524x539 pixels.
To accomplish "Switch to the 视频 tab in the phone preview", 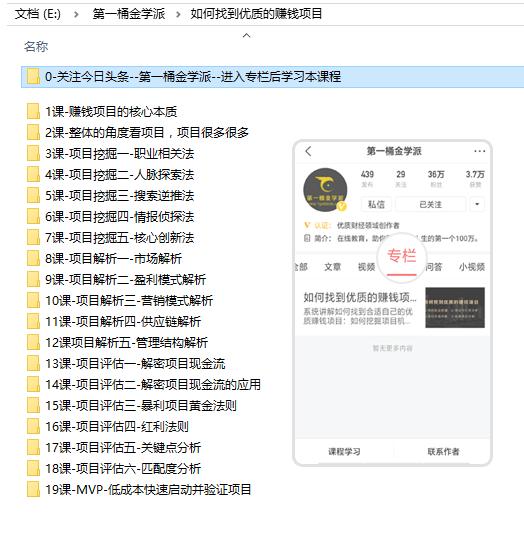I will coord(366,267).
